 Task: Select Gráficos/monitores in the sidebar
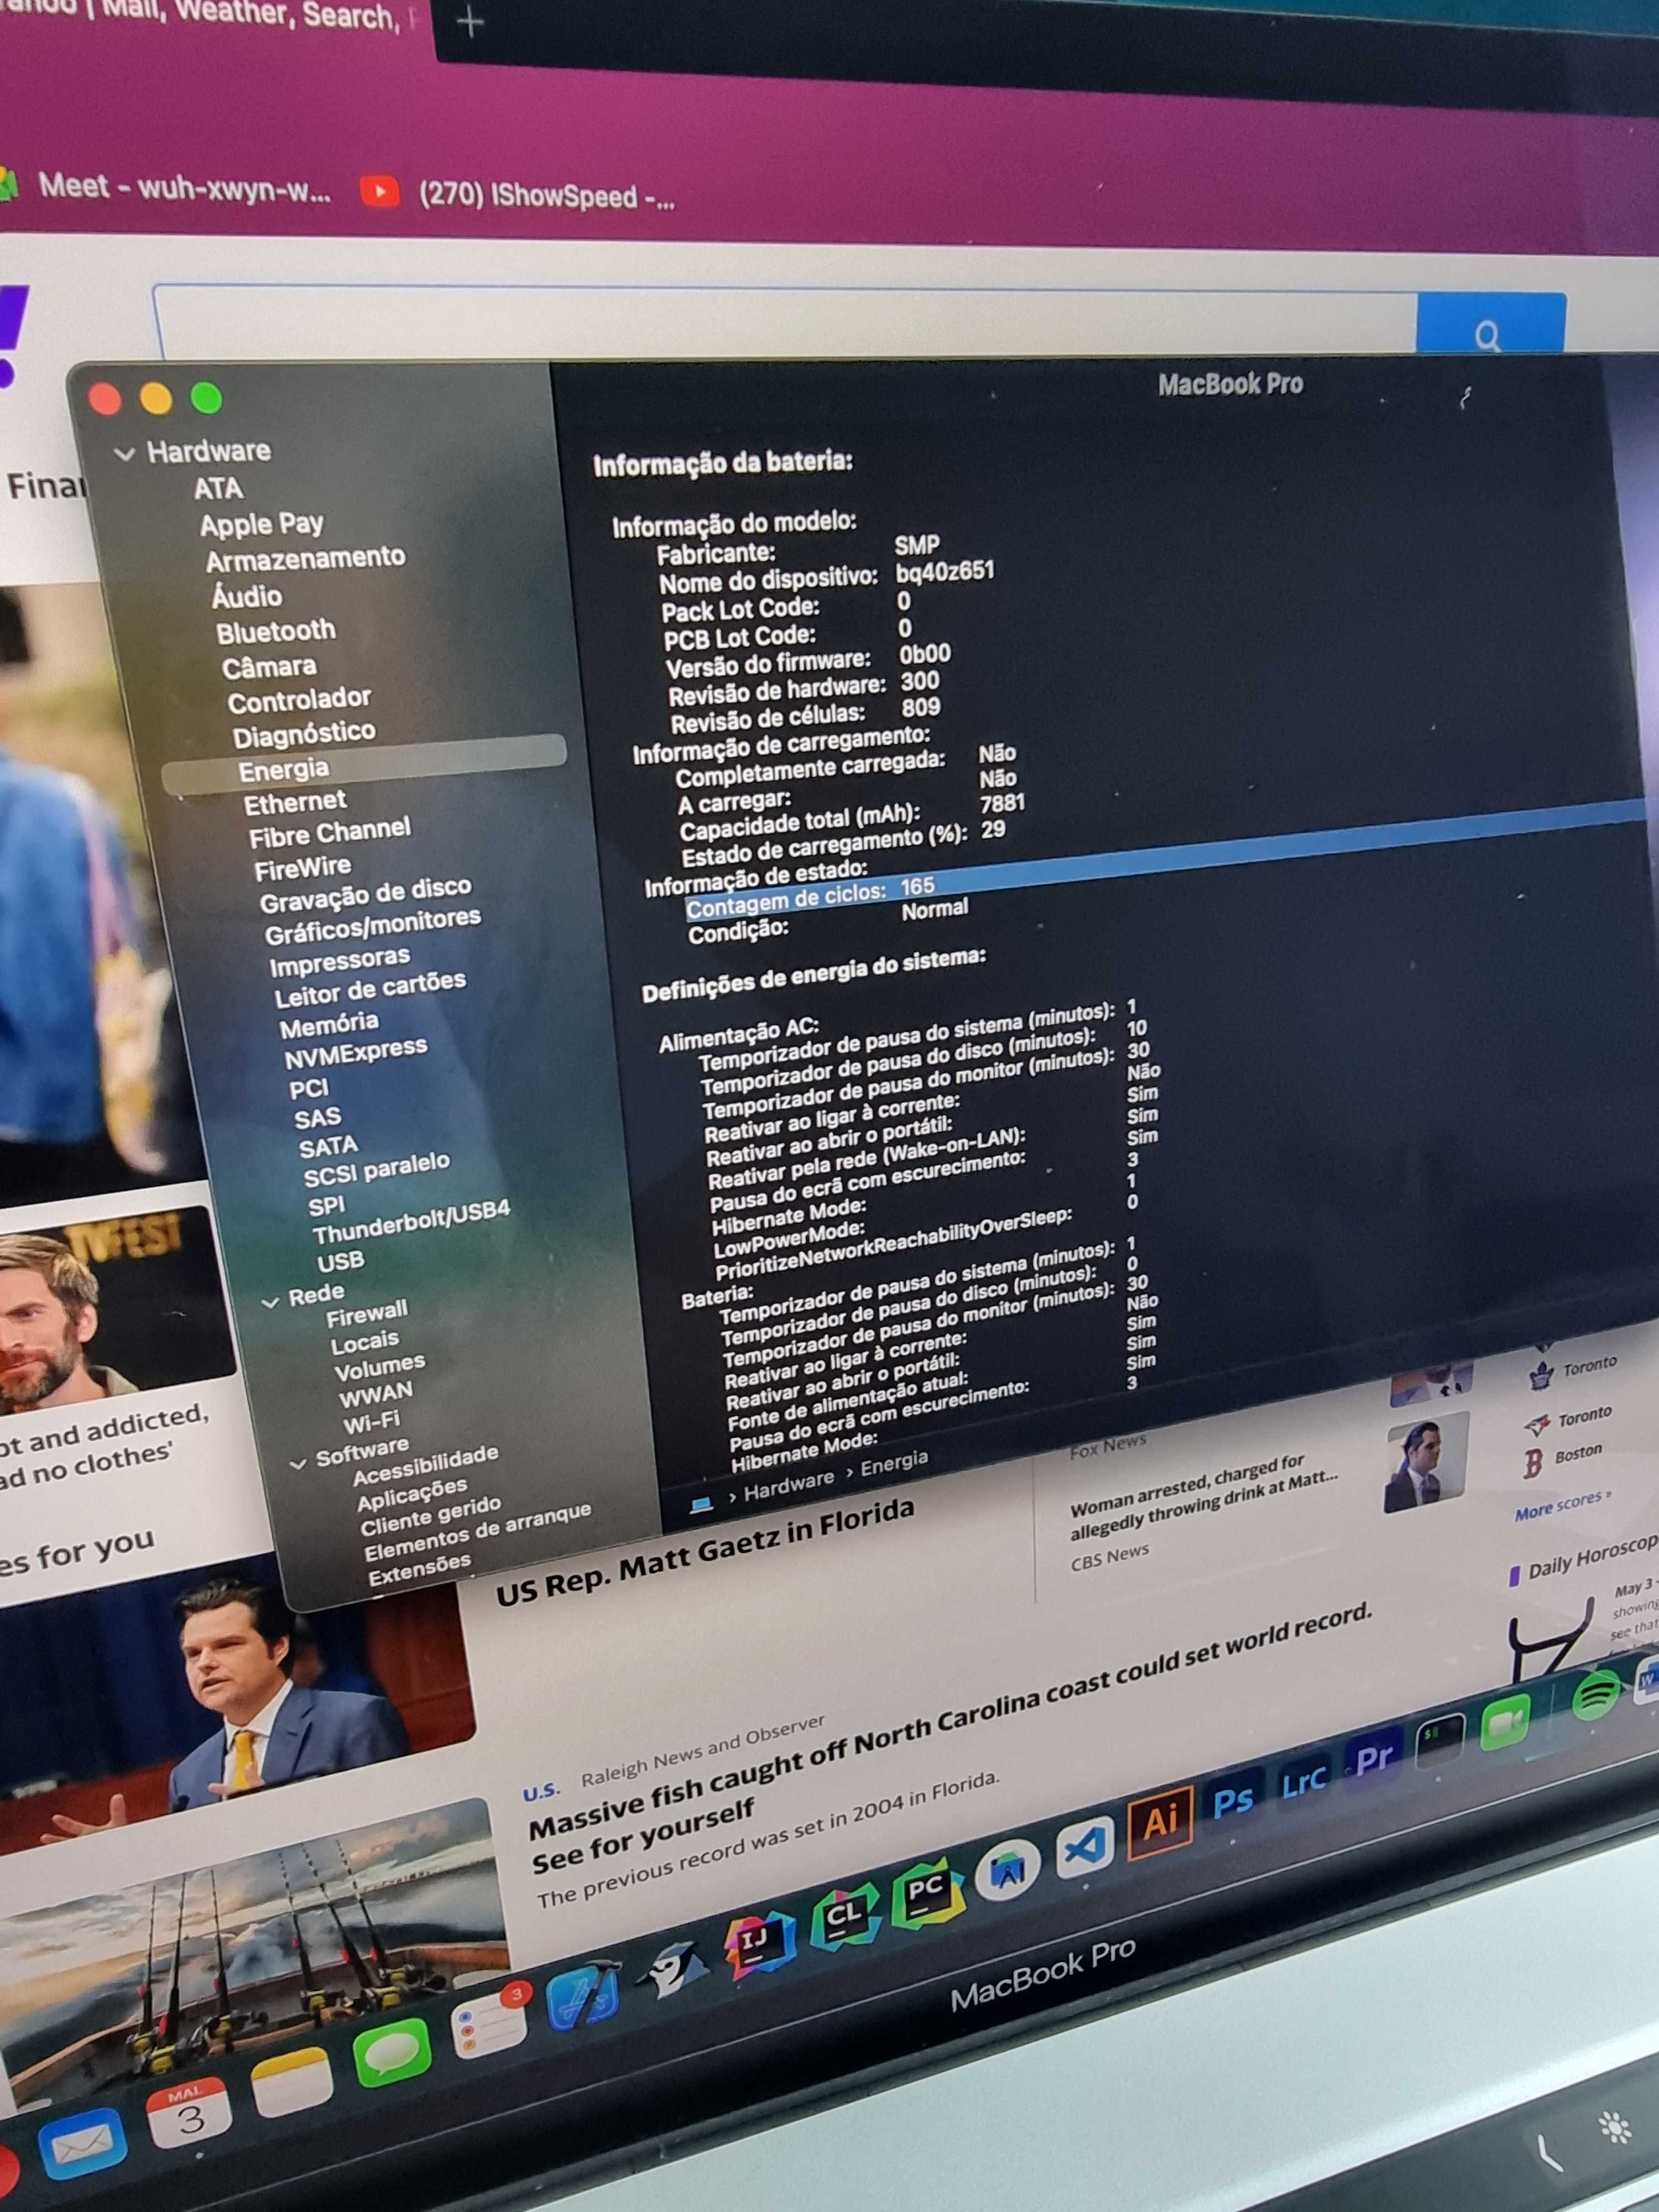pos(373,925)
